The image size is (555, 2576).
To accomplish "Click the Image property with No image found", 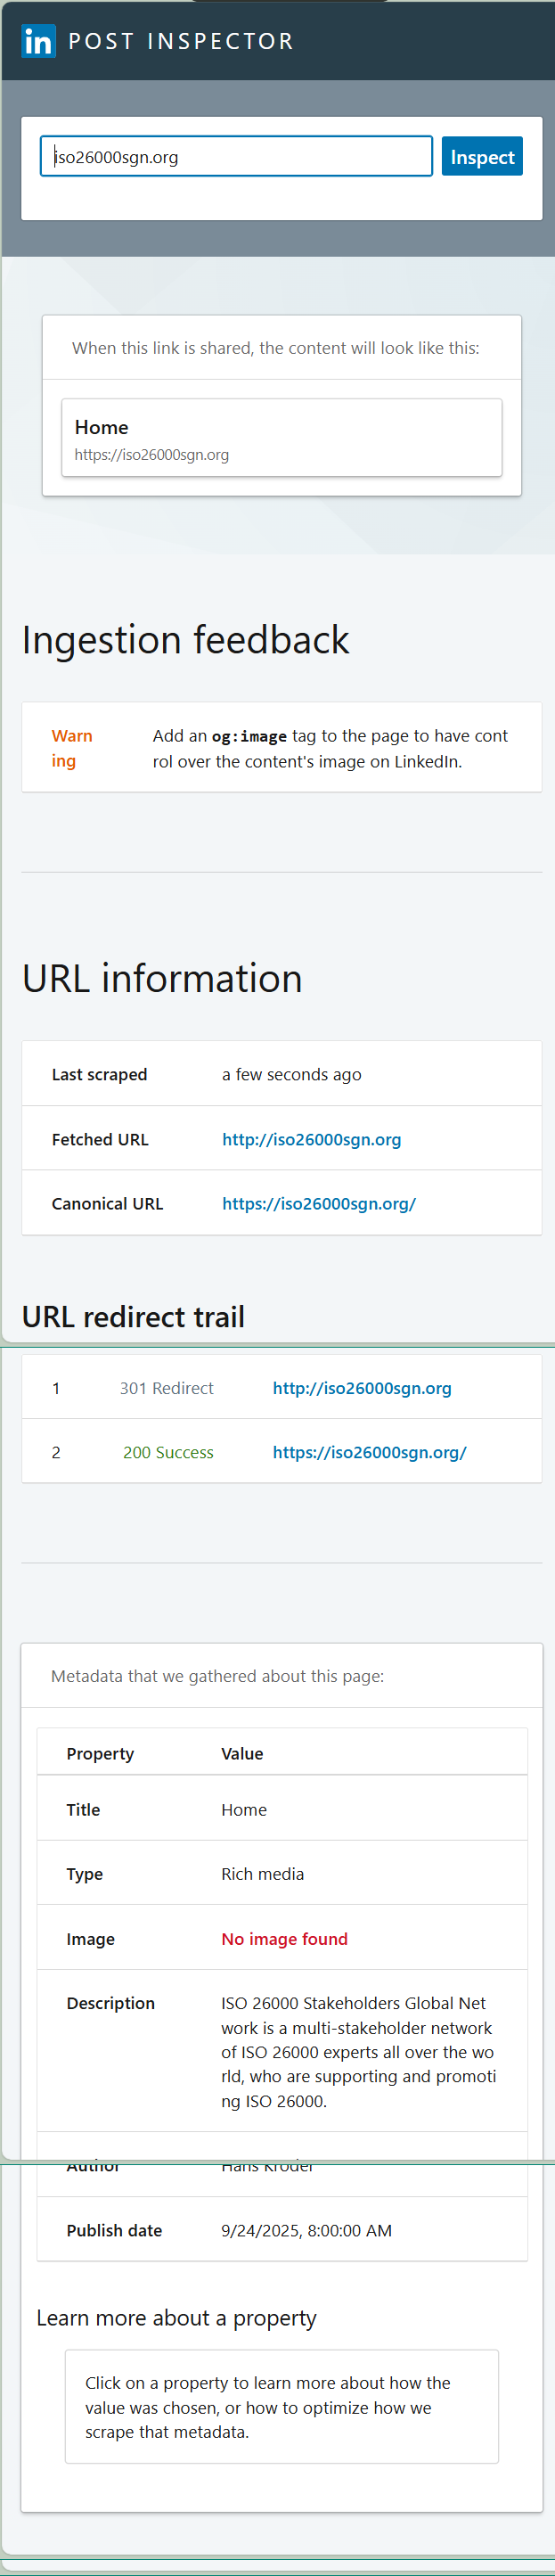I will point(91,1938).
